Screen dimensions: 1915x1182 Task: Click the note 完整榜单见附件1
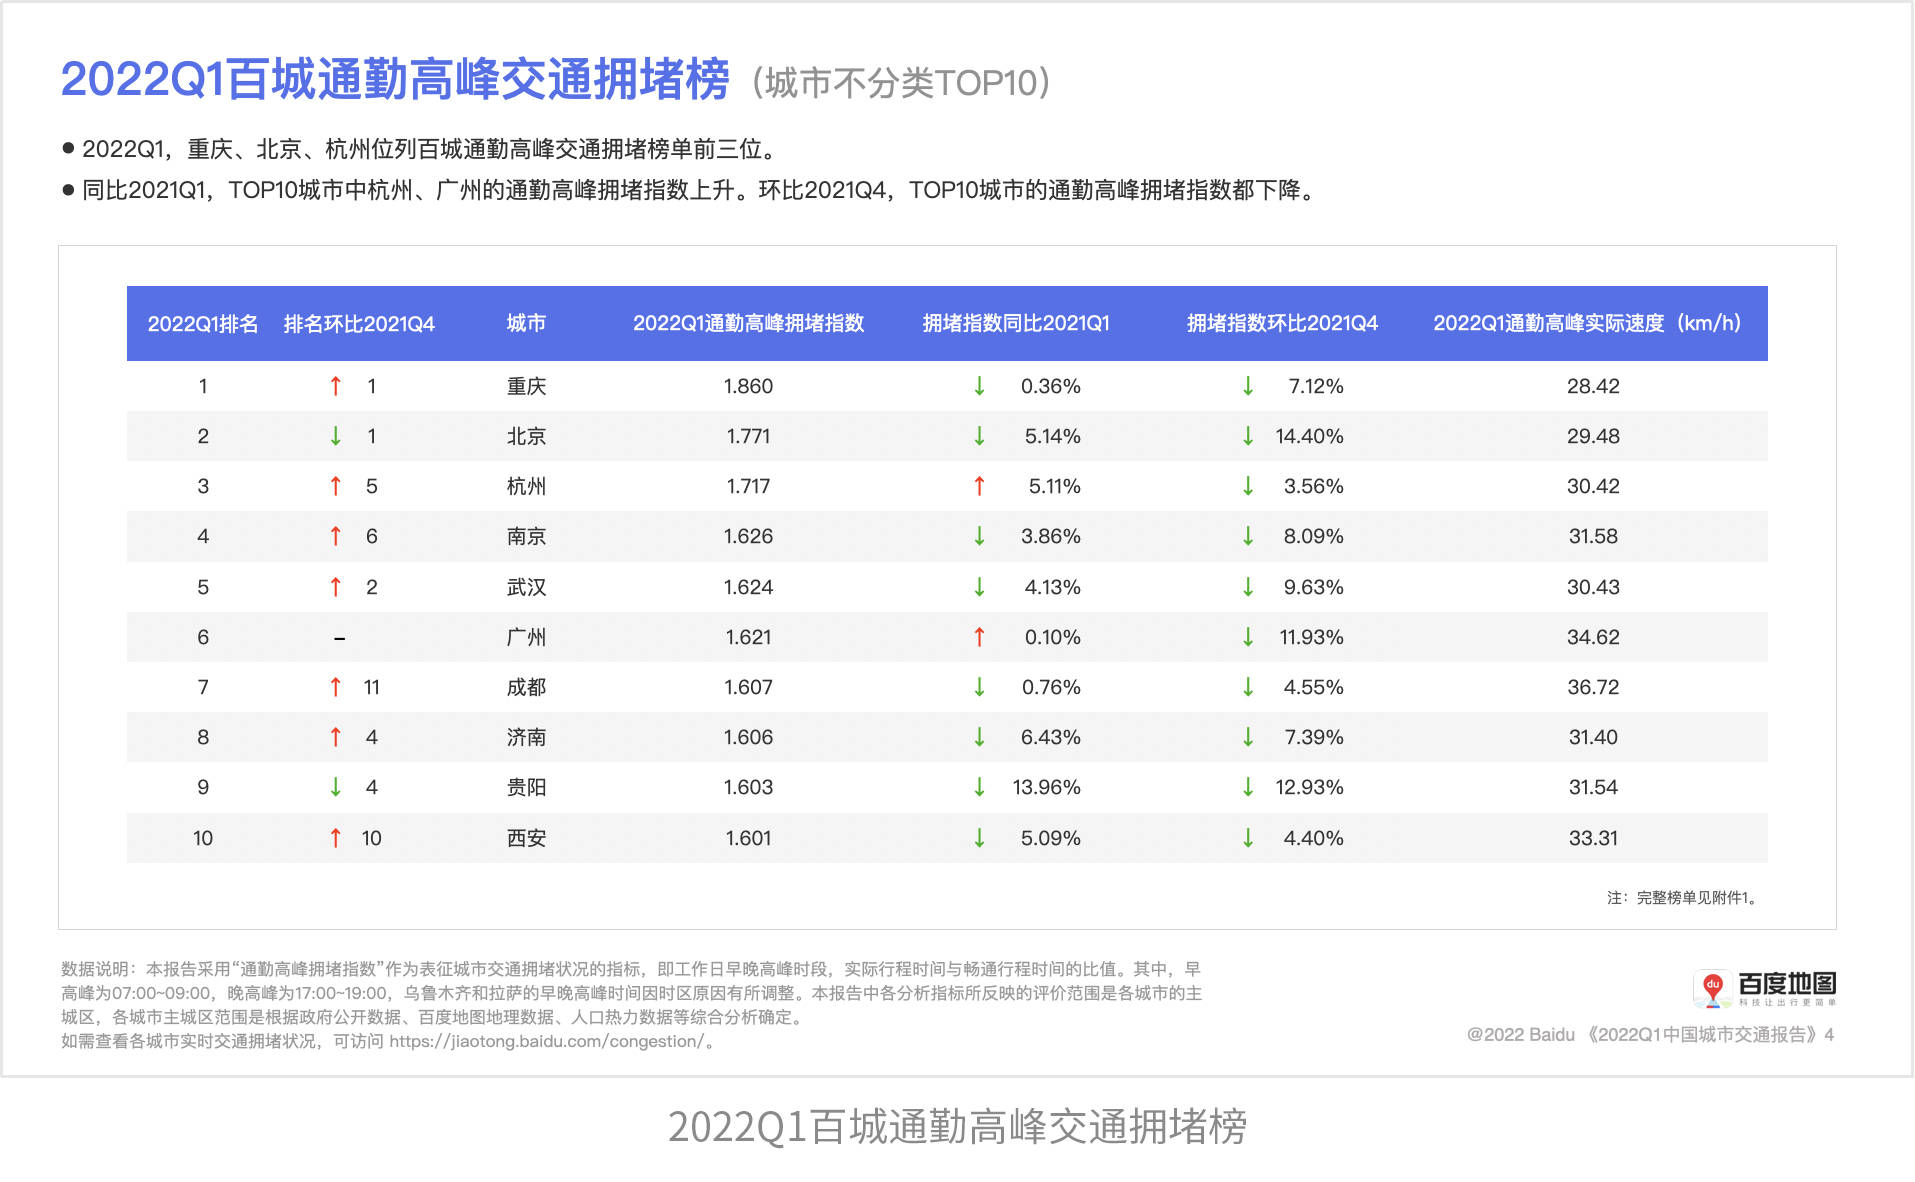(1683, 898)
